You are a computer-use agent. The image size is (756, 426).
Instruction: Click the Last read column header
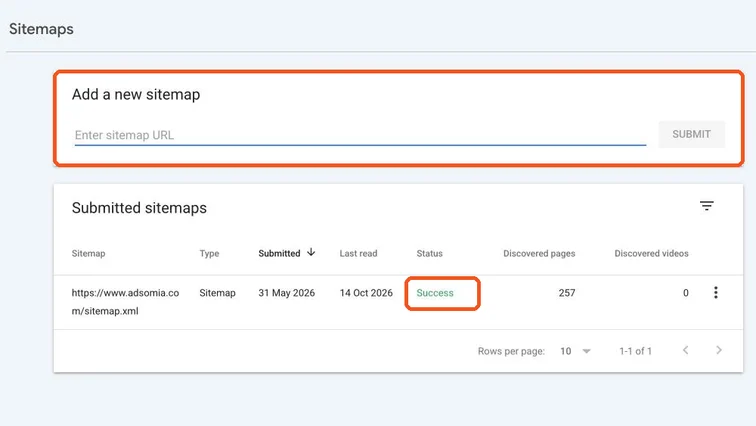point(358,253)
